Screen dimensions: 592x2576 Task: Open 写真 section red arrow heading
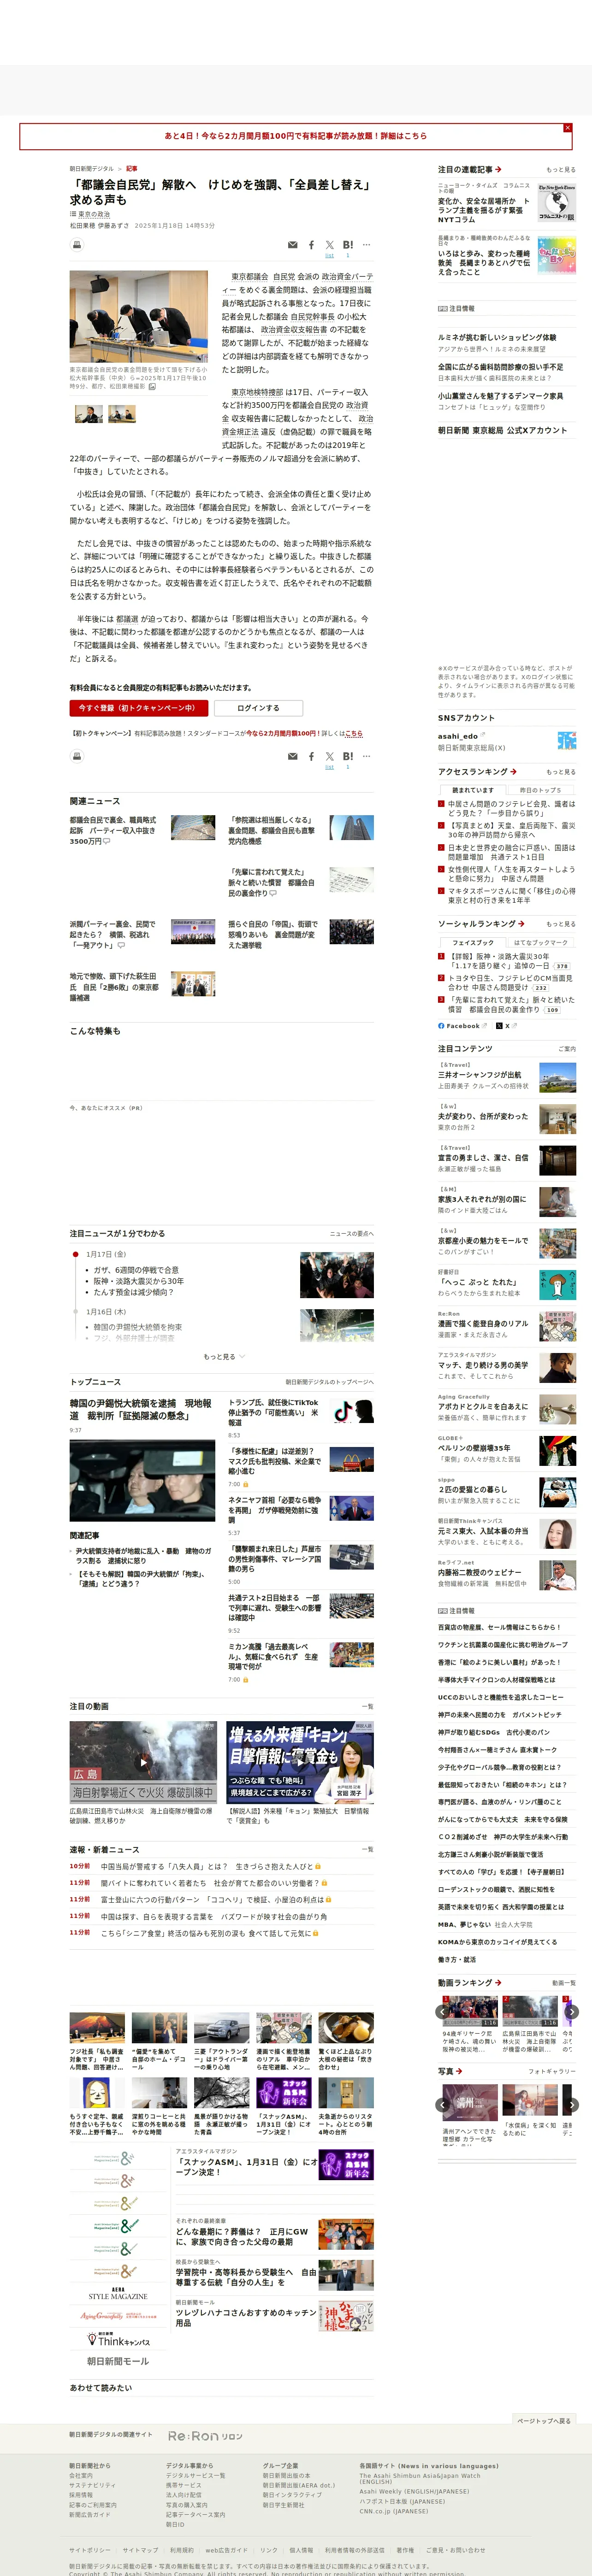pyautogui.click(x=450, y=2071)
